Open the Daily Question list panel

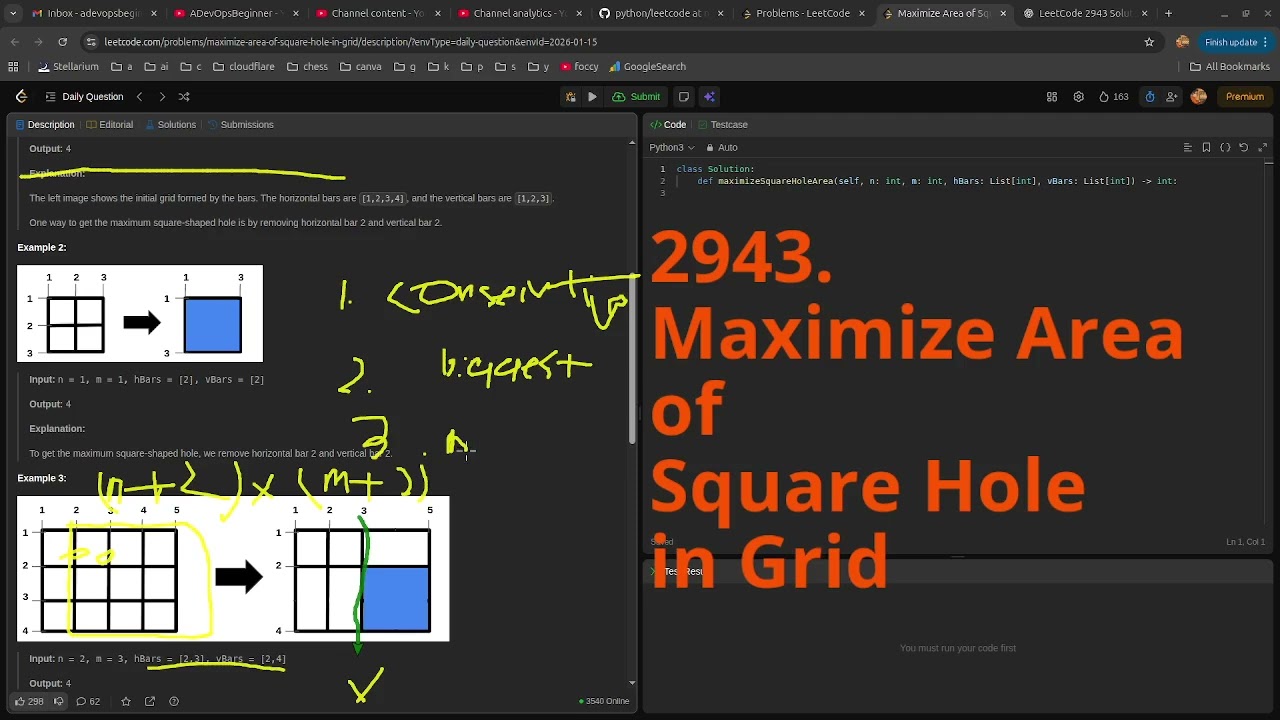point(84,97)
